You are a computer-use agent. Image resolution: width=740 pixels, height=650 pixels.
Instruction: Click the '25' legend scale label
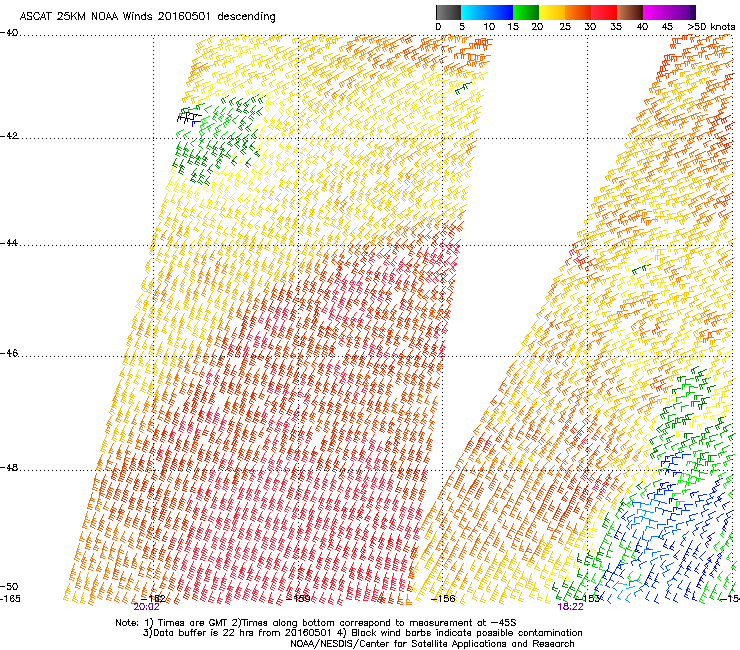565,27
